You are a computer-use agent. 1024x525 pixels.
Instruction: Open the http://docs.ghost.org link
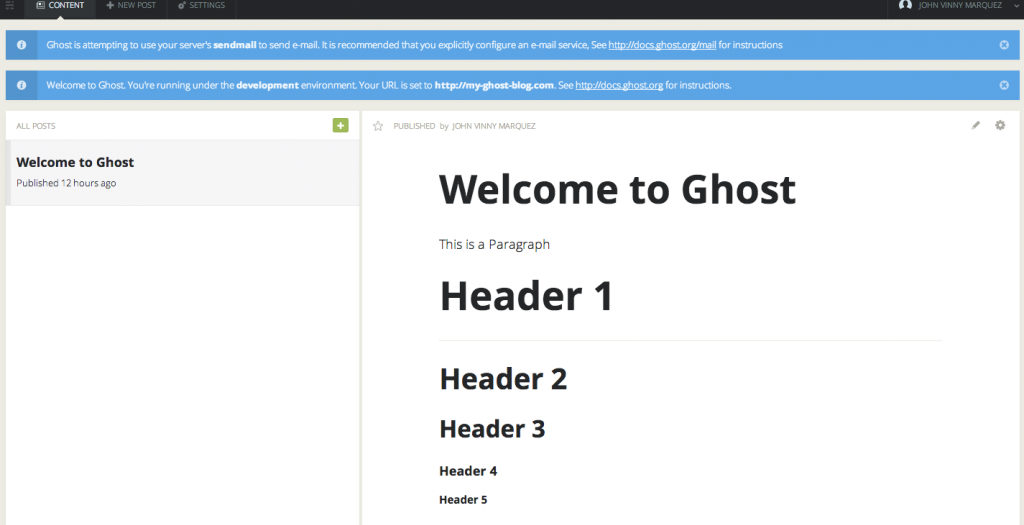(x=619, y=86)
